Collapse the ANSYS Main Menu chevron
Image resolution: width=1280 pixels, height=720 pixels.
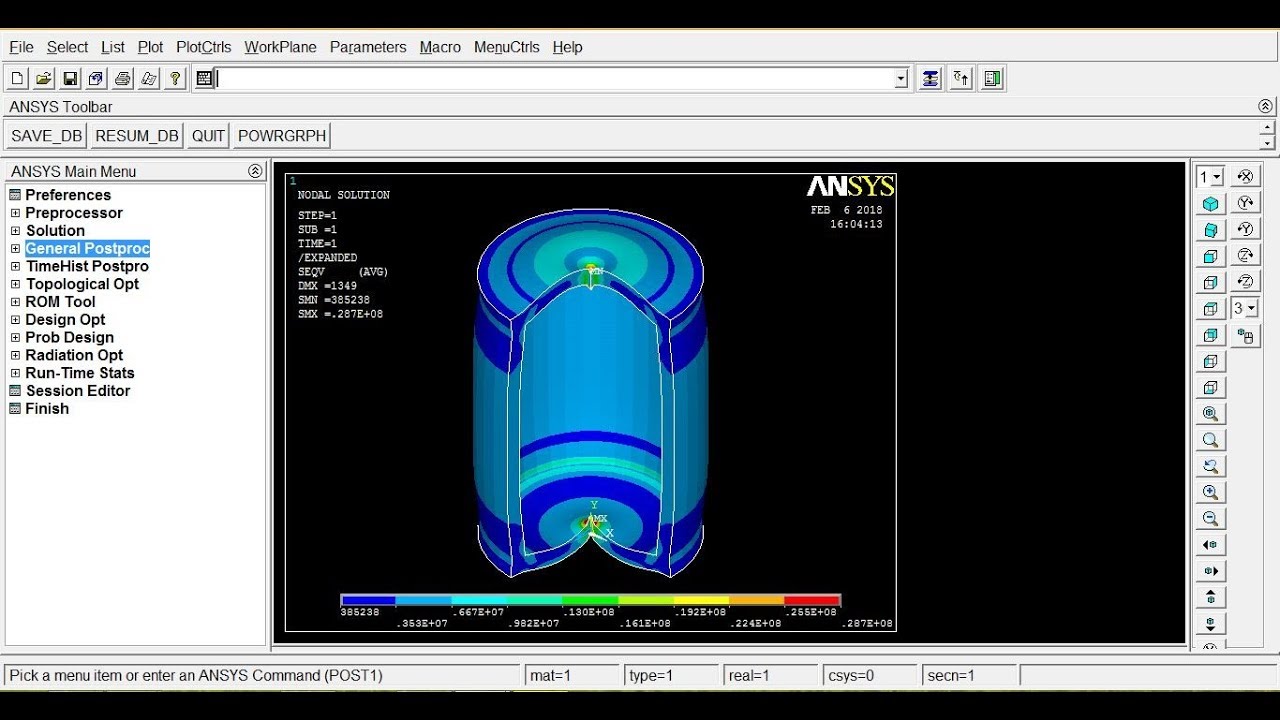pos(255,171)
